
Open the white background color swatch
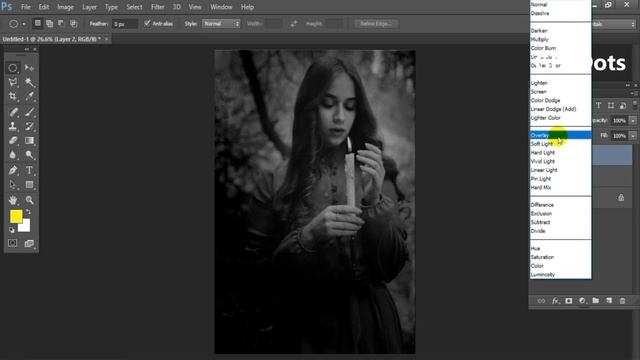[x=26, y=227]
